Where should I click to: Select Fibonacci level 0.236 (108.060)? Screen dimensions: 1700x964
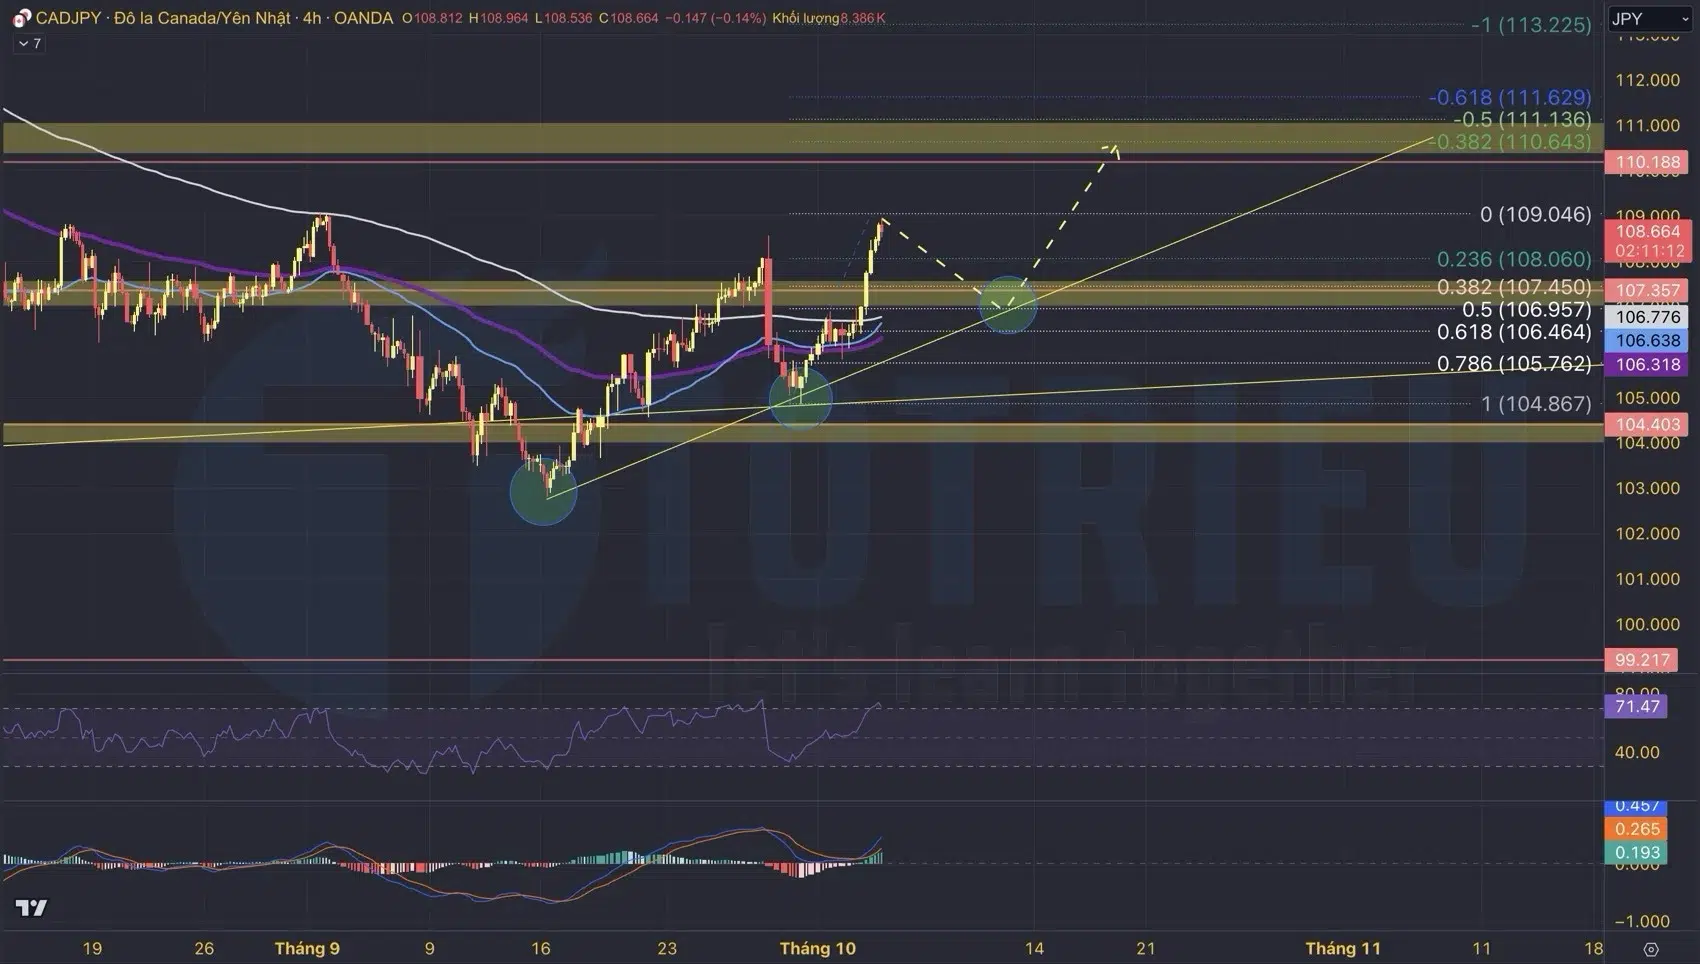click(1514, 259)
